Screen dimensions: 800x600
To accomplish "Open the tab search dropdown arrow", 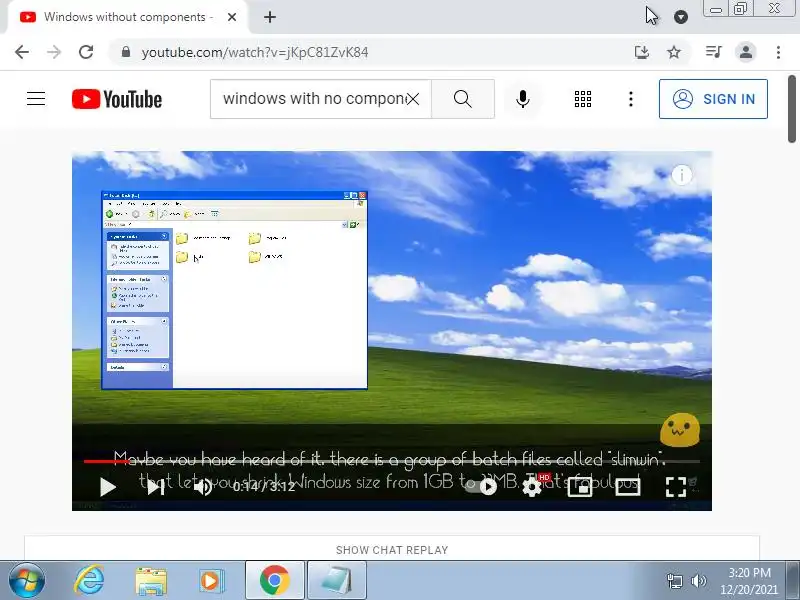I will pyautogui.click(x=681, y=17).
